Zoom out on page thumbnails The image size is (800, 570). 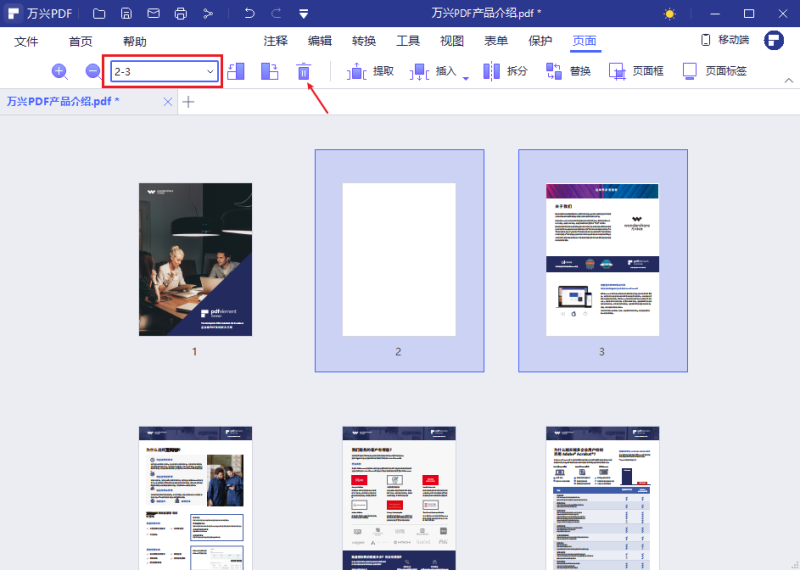93,71
